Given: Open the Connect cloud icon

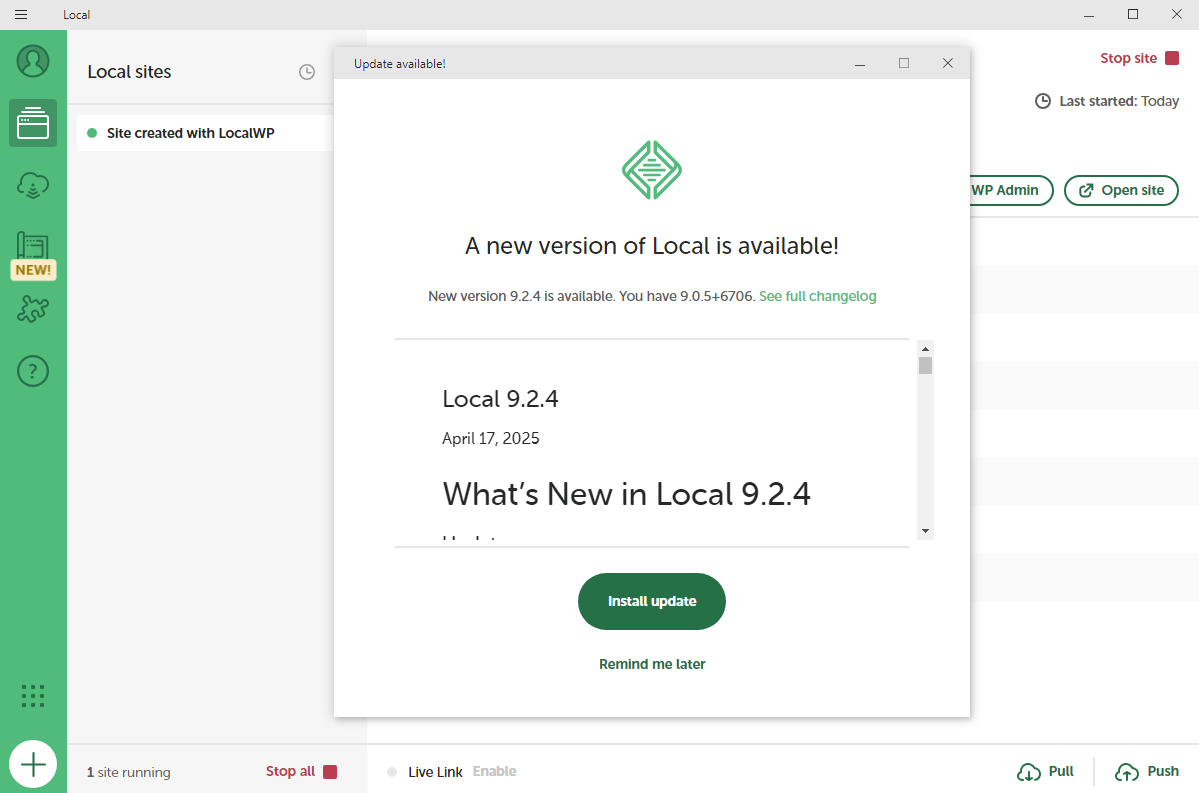Looking at the screenshot, I should (33, 185).
